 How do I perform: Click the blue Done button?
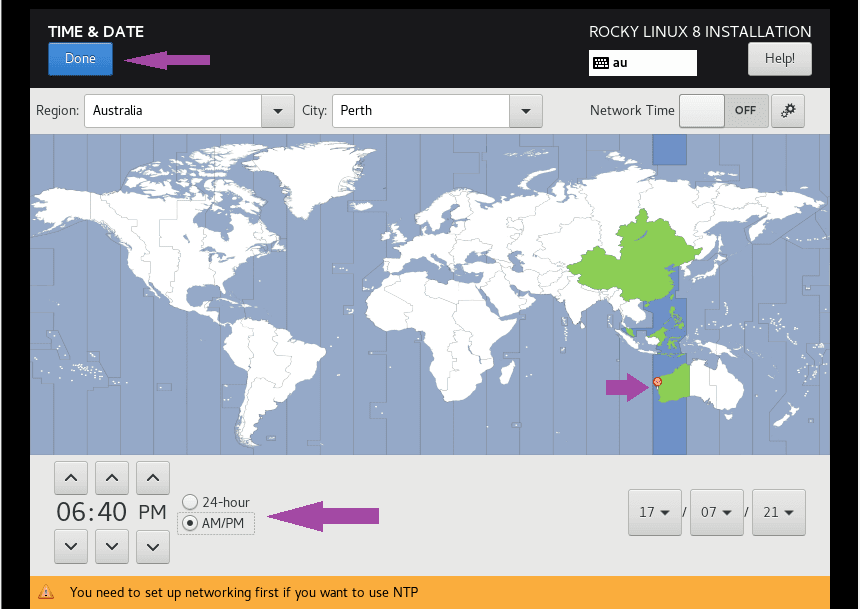tap(80, 59)
